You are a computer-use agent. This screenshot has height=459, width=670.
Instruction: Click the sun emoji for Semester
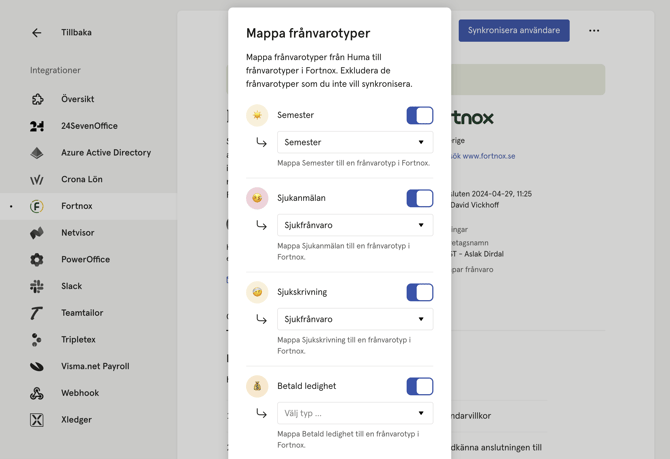[257, 115]
